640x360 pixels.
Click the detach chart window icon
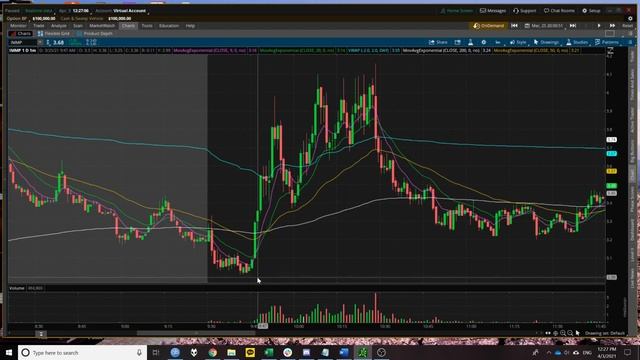458,42
